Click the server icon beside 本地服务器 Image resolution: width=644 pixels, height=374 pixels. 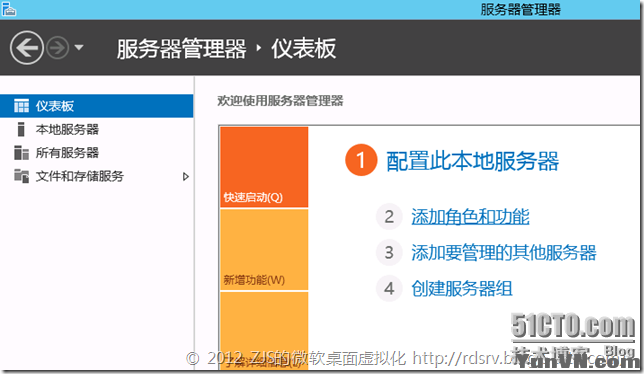(21, 129)
